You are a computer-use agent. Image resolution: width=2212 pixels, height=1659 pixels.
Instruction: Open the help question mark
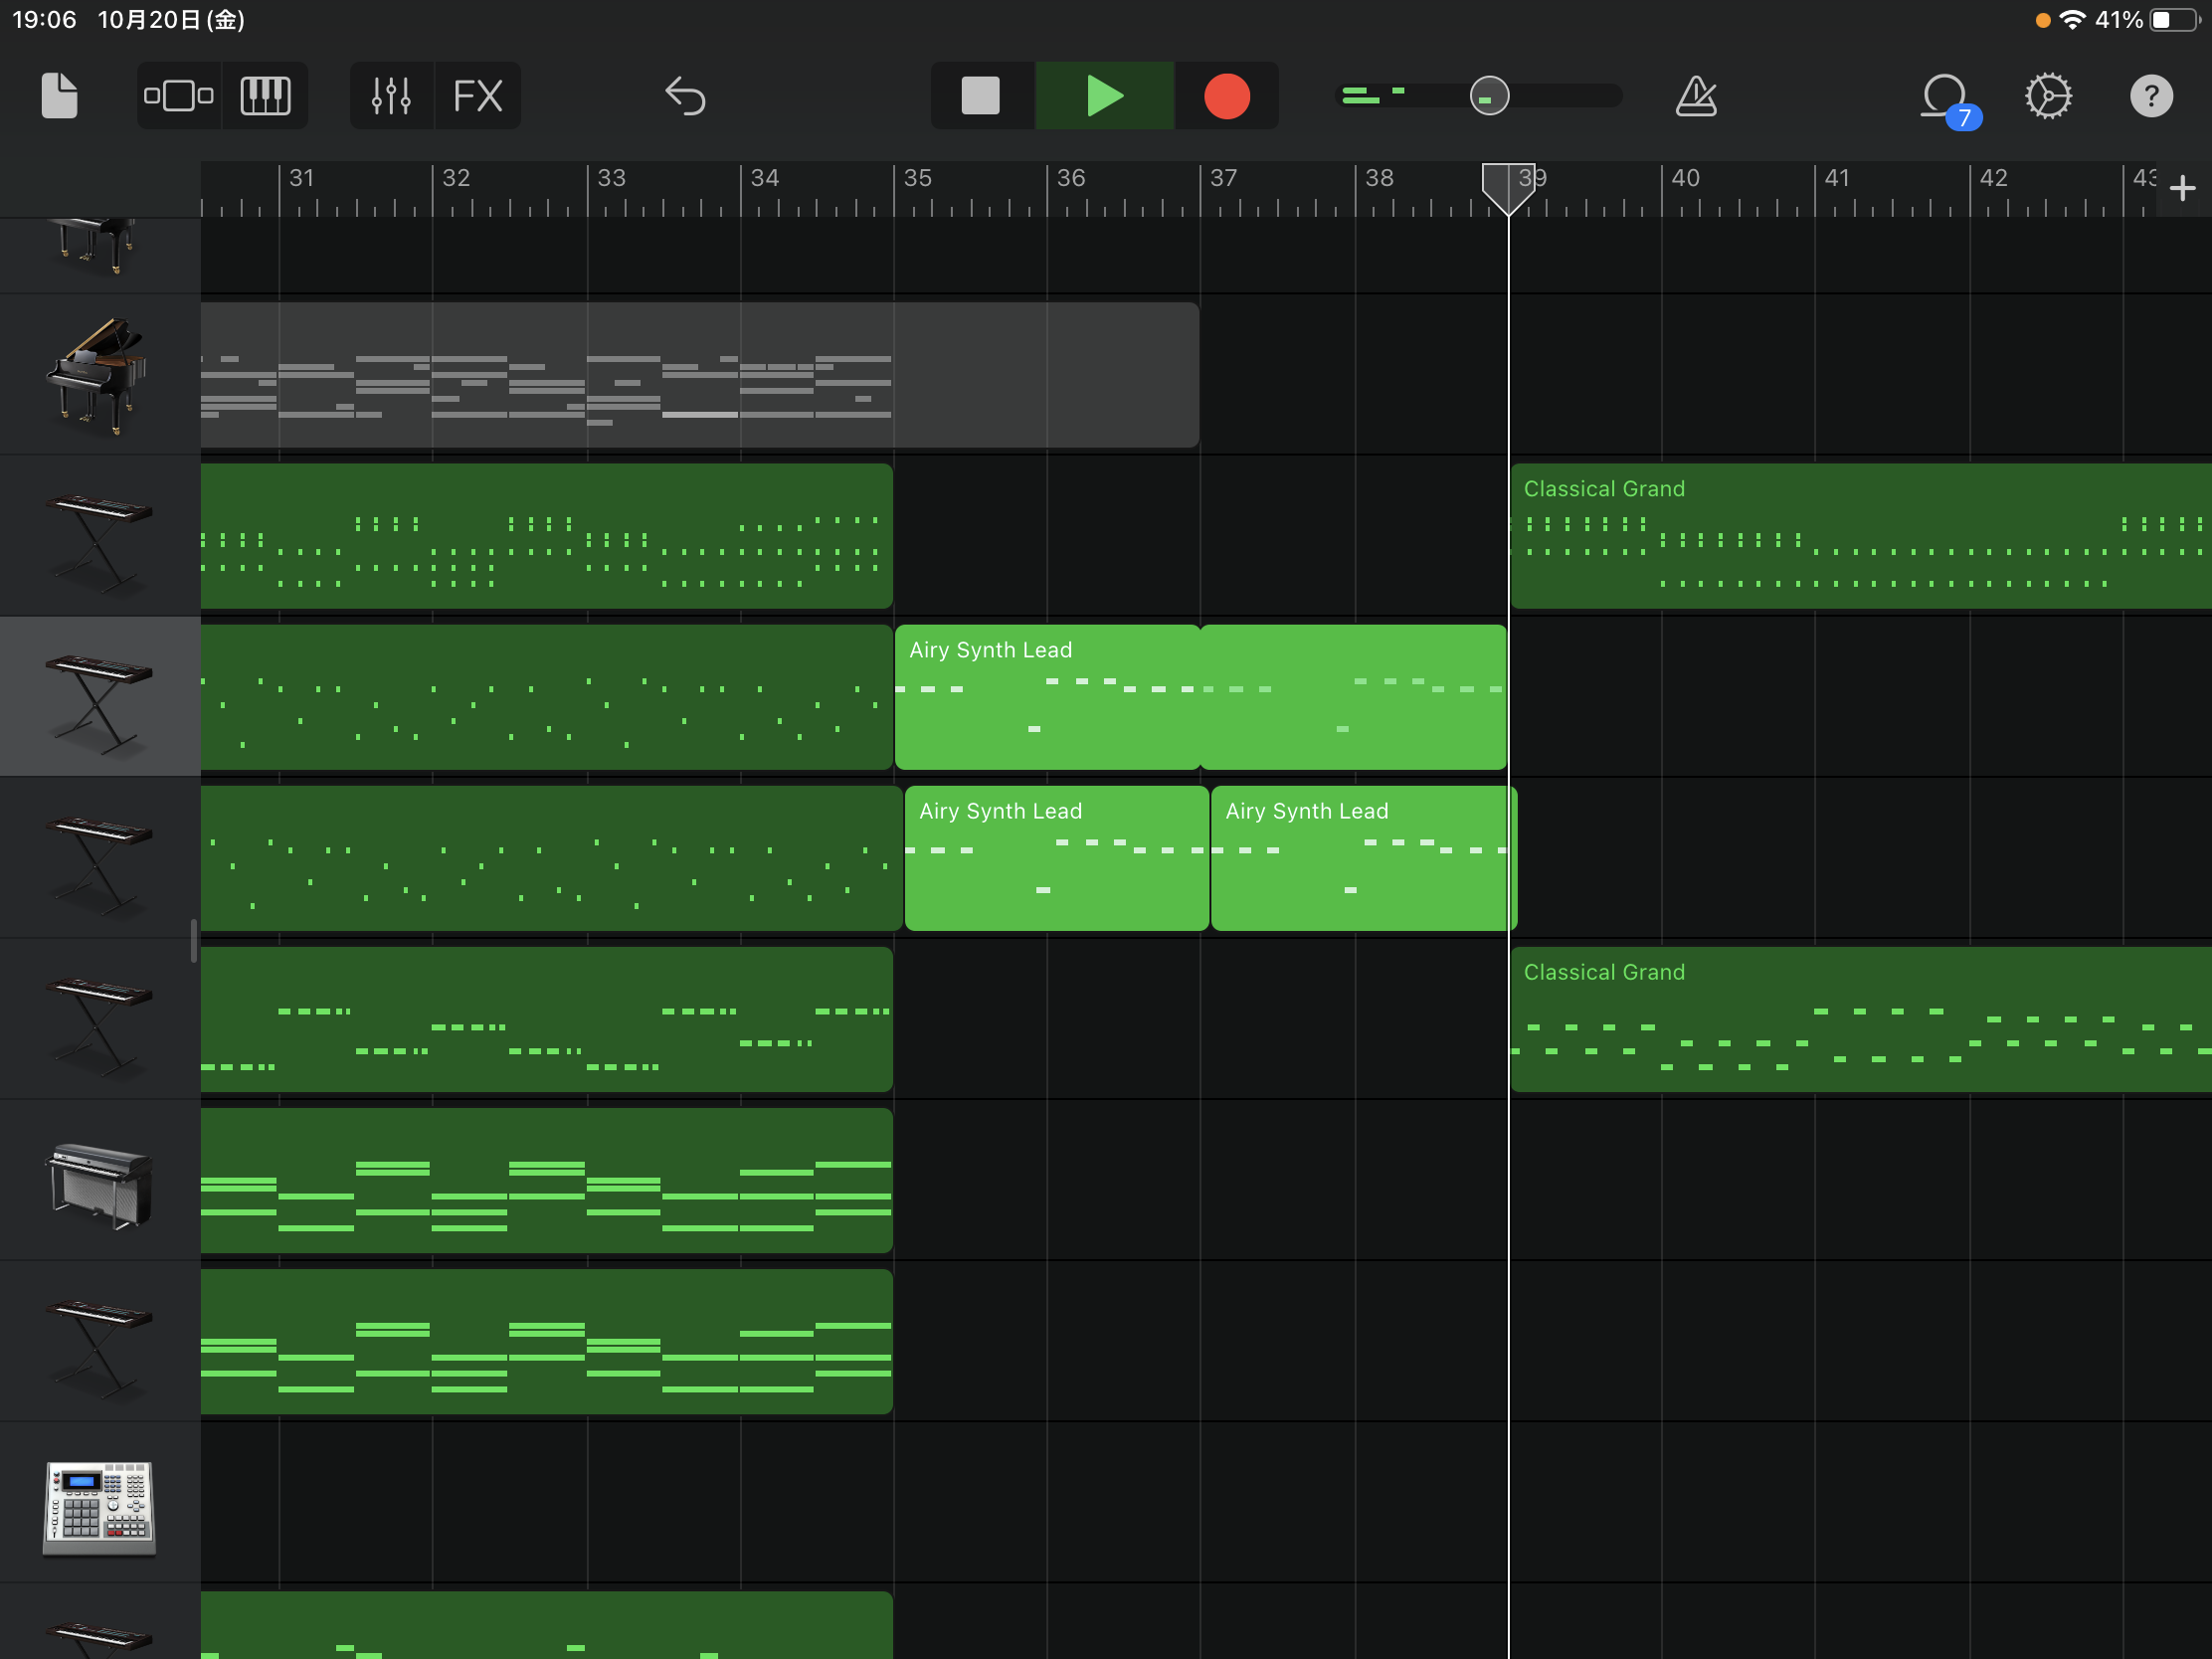click(x=2151, y=96)
